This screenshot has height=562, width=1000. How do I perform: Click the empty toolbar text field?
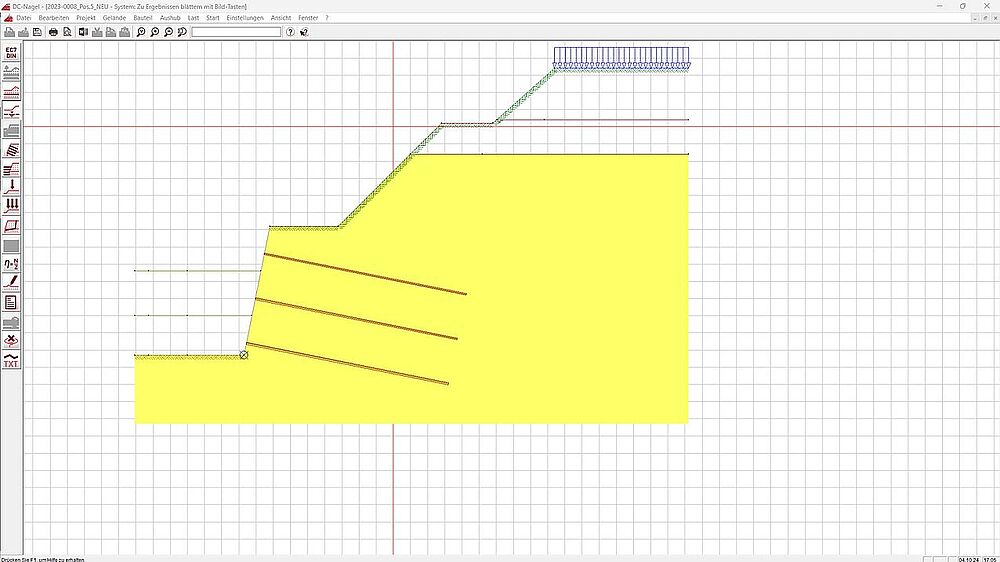[236, 32]
